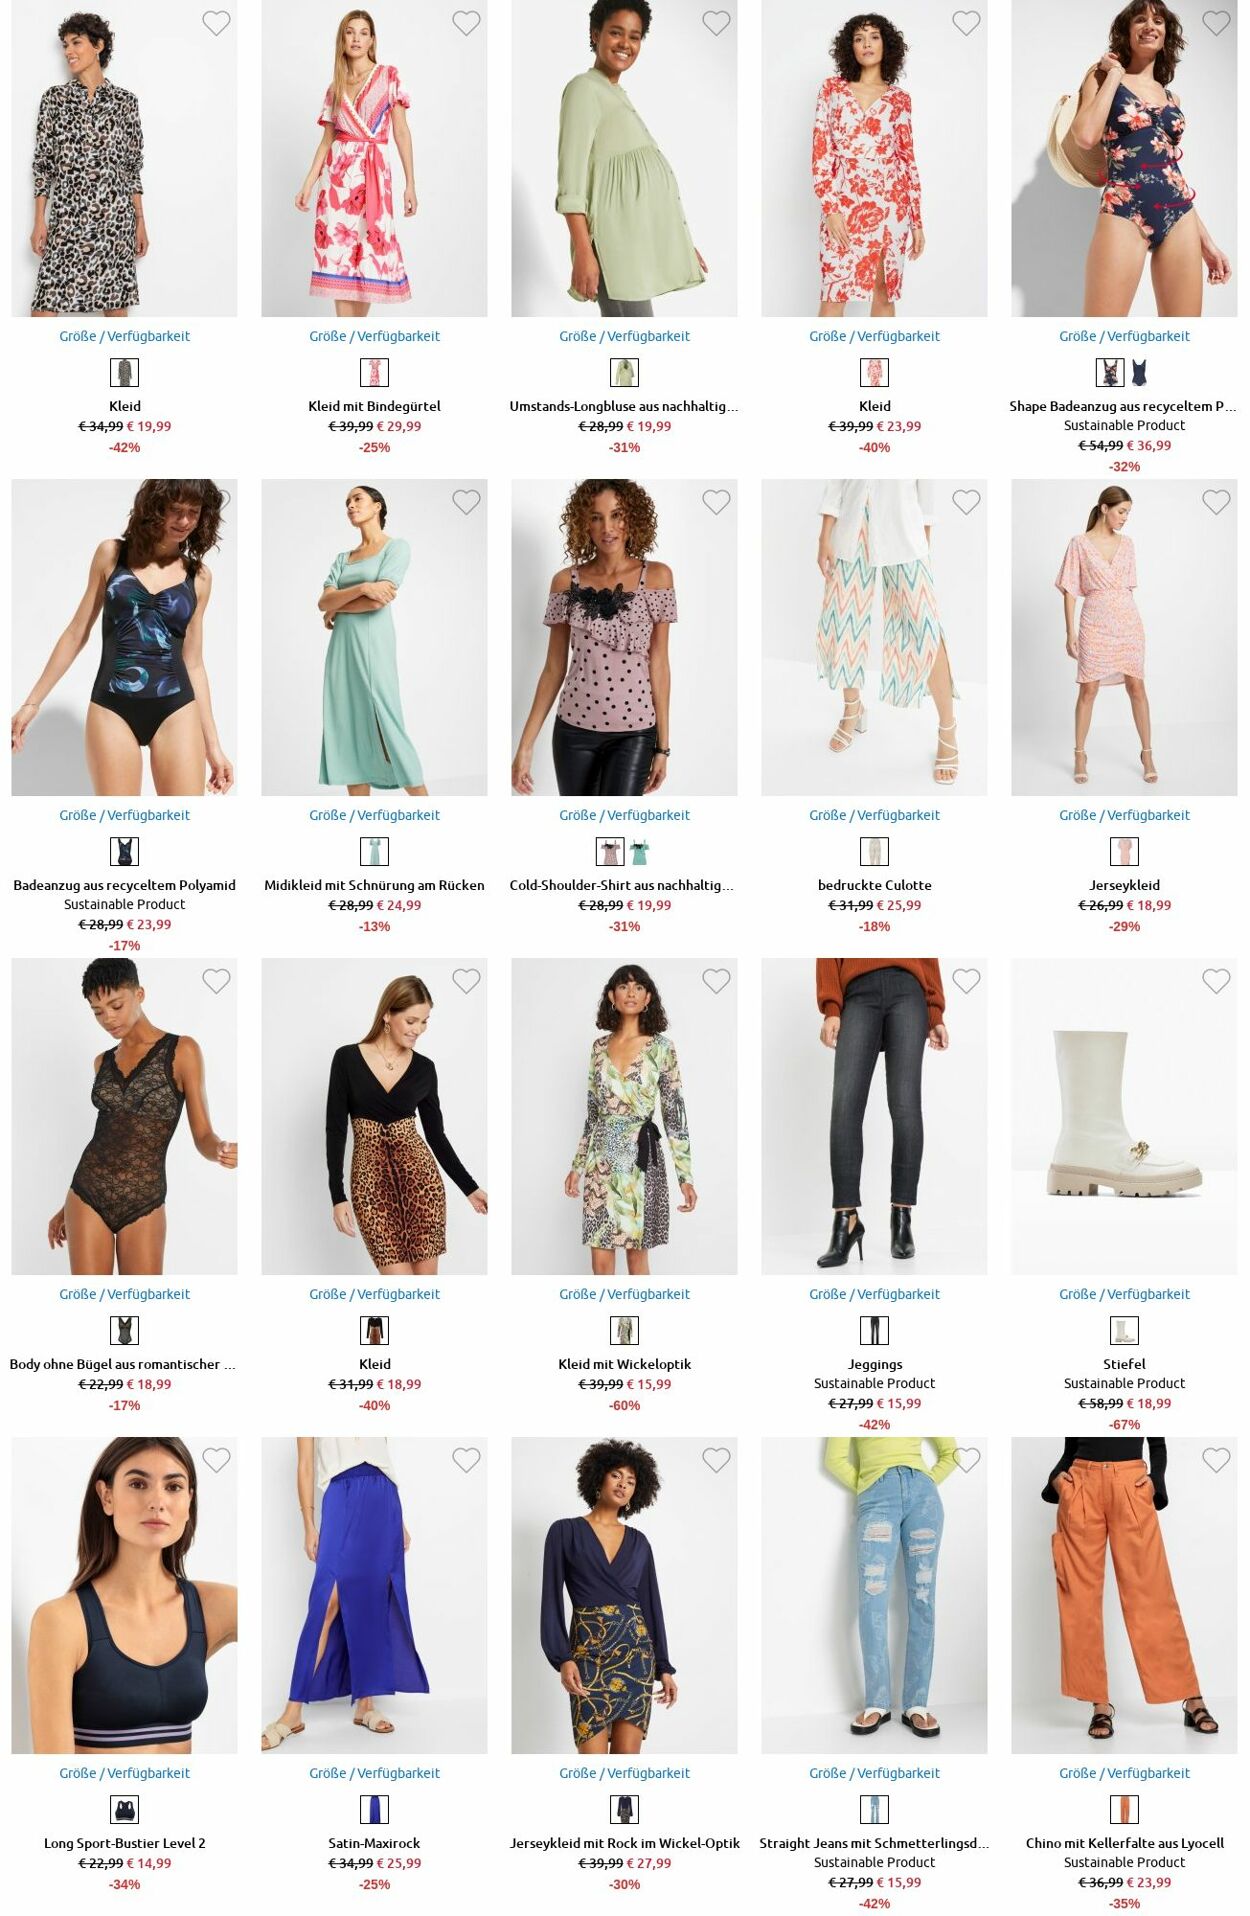1250x1916 pixels.
Task: Choose the green Cold-Shoulder-Shirt color variant
Action: 639,852
